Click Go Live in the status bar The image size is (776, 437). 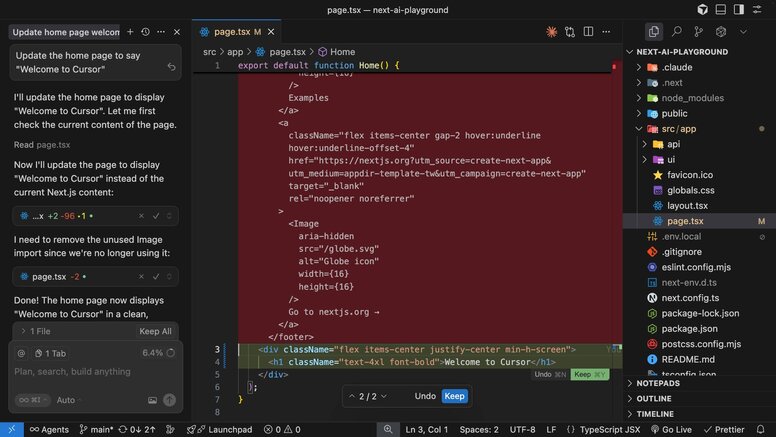point(671,430)
